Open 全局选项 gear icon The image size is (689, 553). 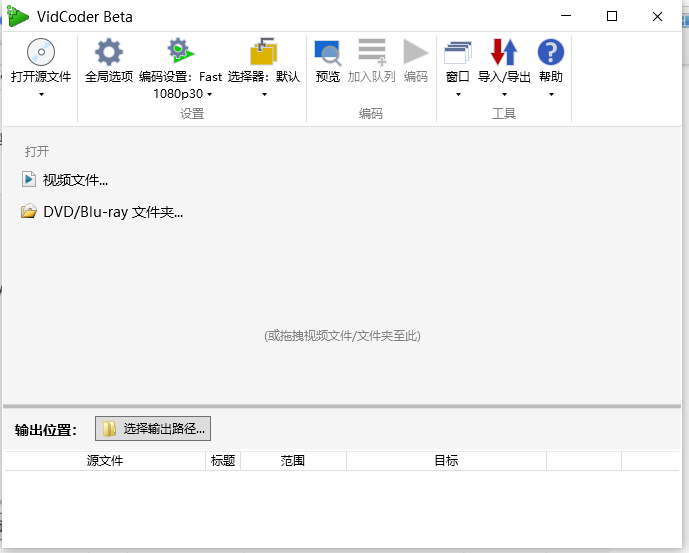tap(109, 52)
